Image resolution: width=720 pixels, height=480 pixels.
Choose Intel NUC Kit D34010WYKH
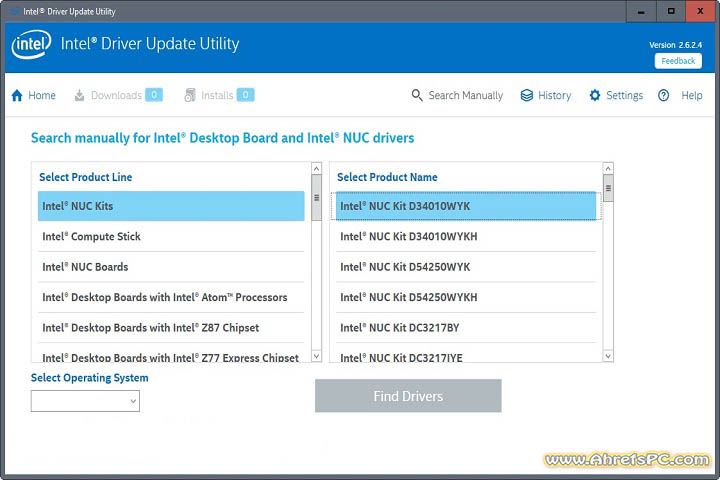(466, 237)
